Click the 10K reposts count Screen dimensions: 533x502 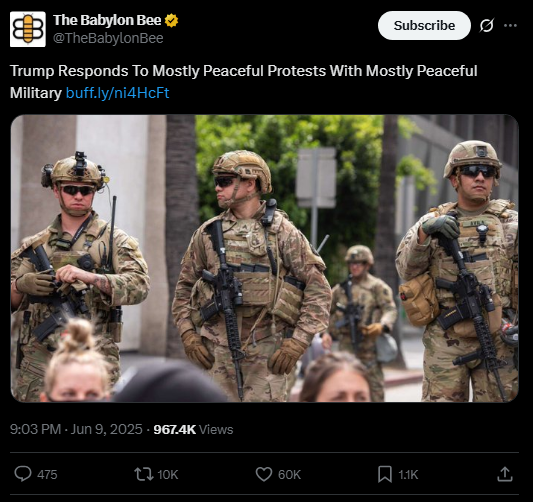(168, 474)
